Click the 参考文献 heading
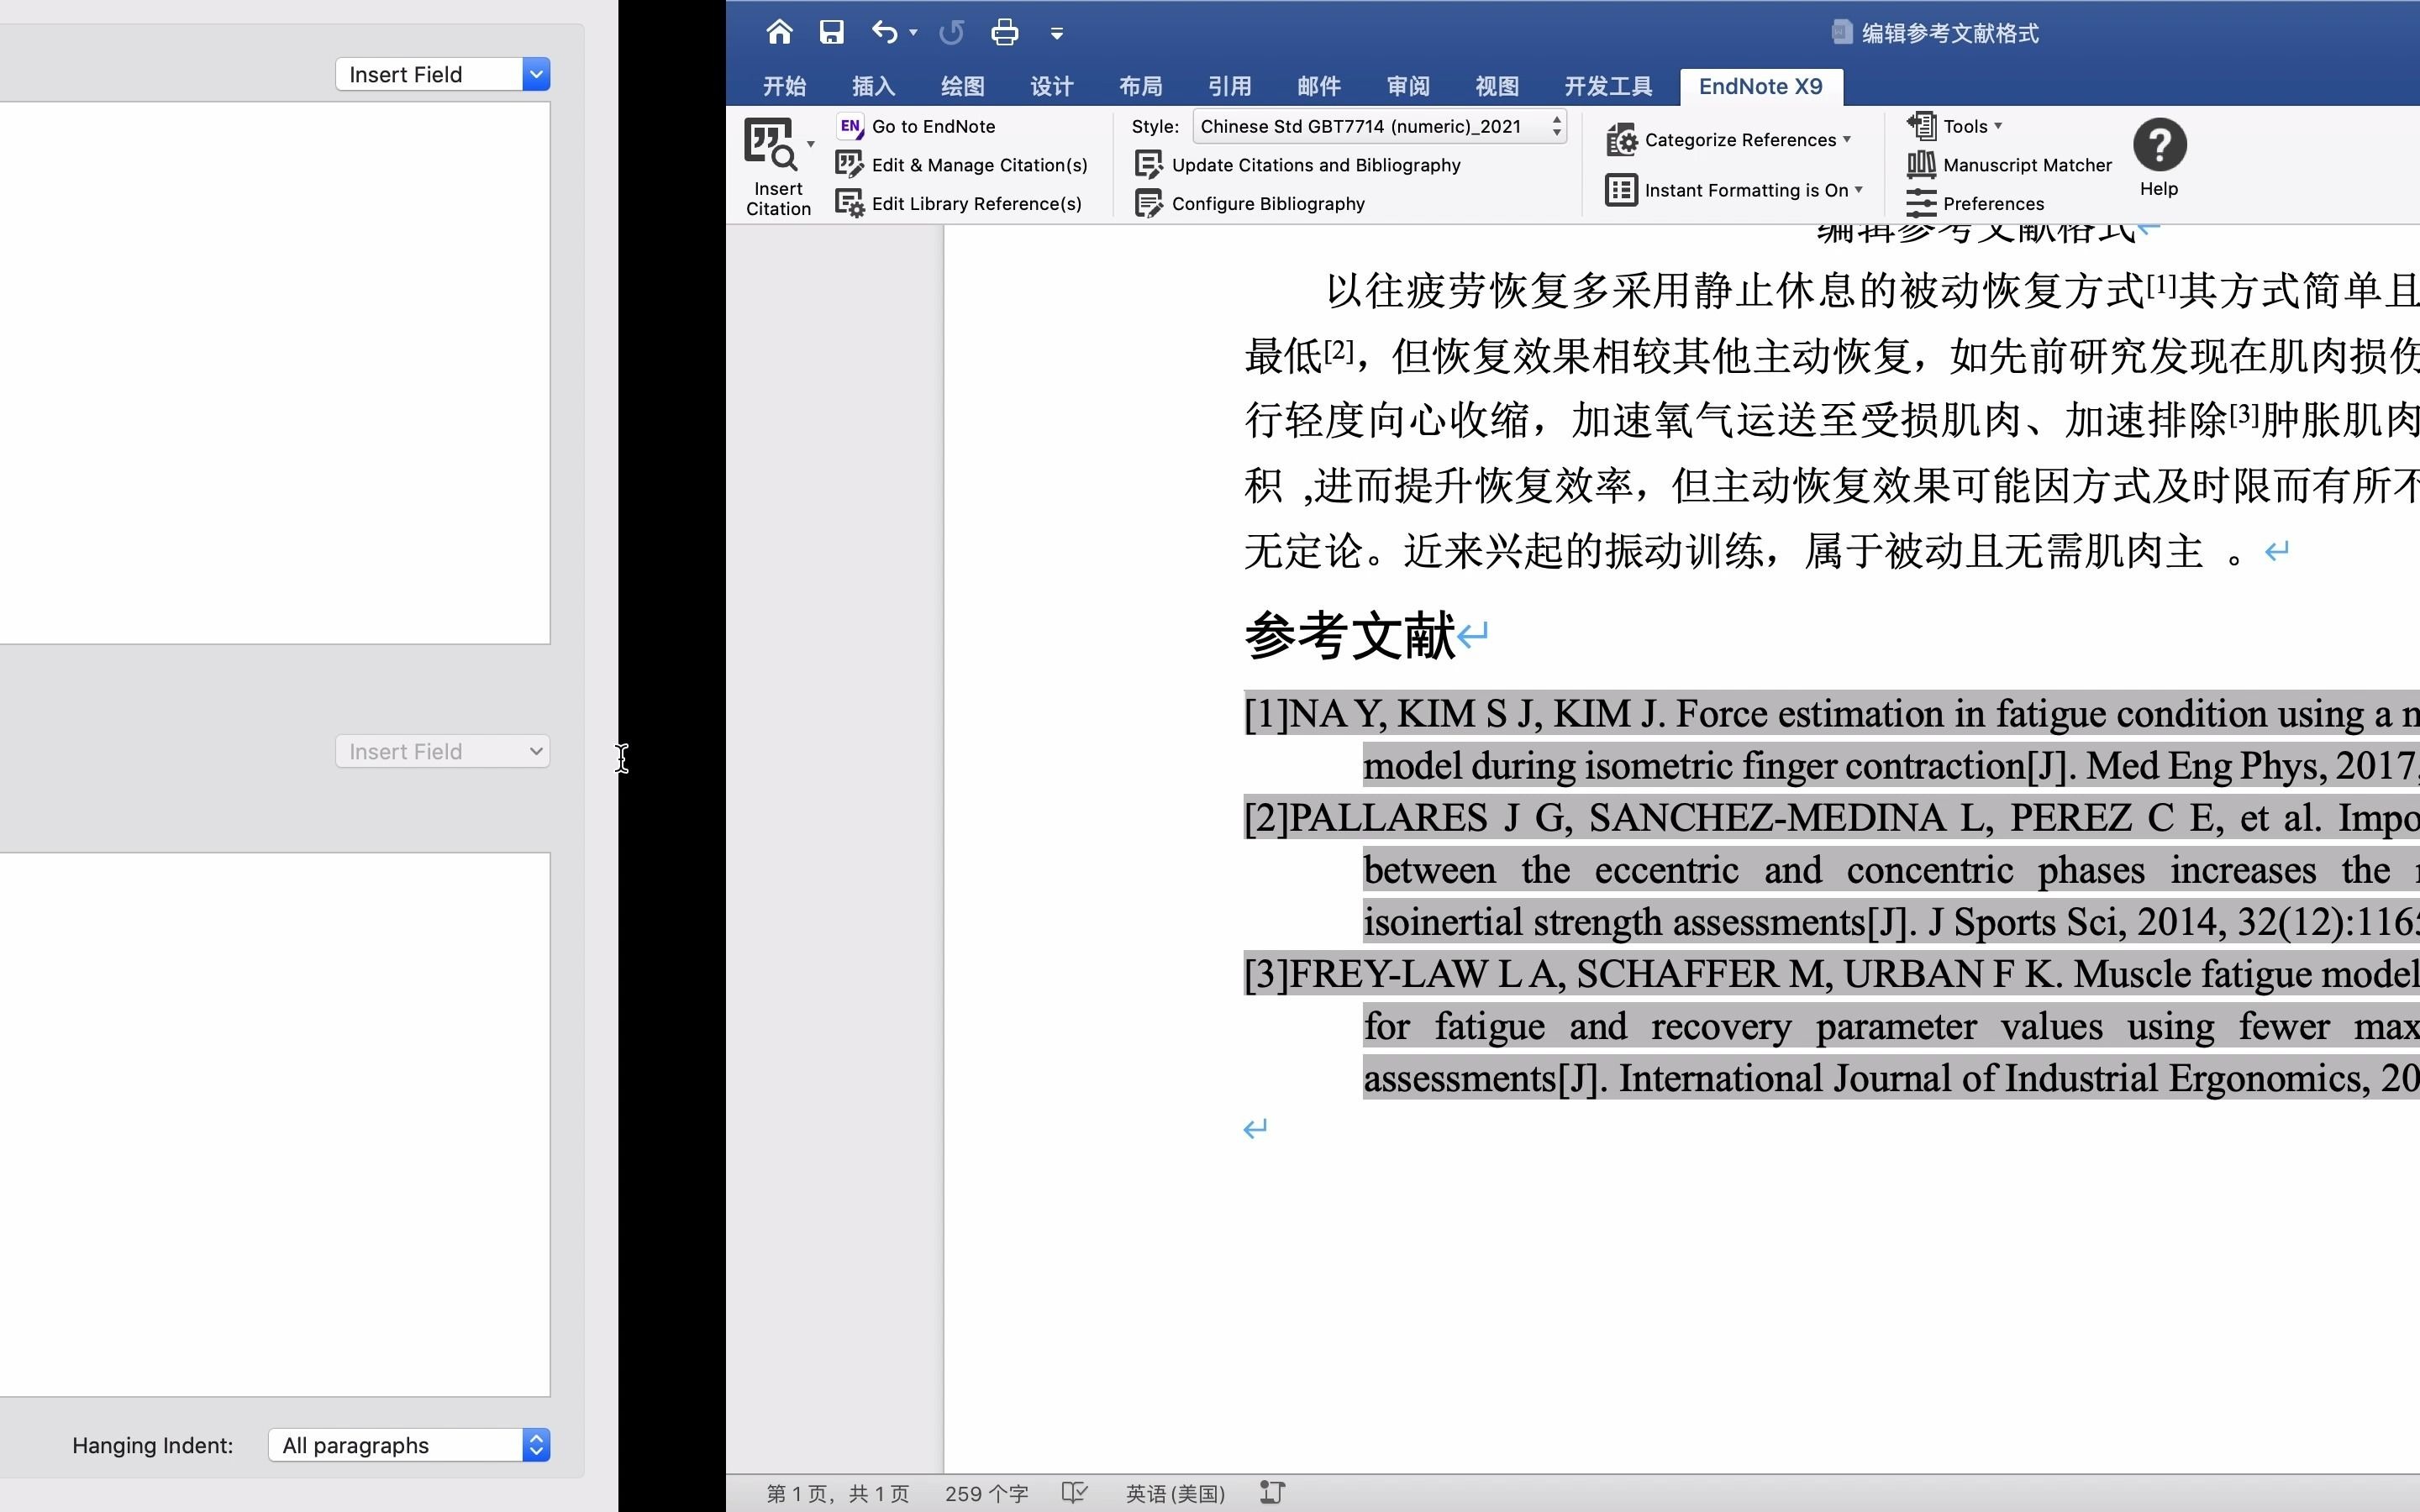Image resolution: width=2420 pixels, height=1512 pixels. [x=1350, y=636]
